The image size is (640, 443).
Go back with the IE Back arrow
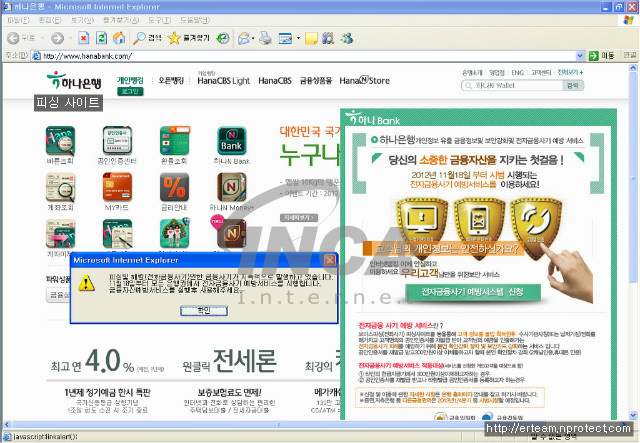[13, 38]
